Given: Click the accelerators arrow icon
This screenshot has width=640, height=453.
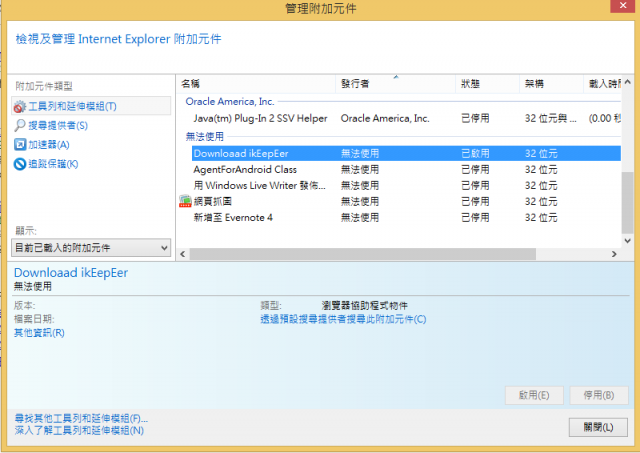Looking at the screenshot, I should (x=20, y=144).
